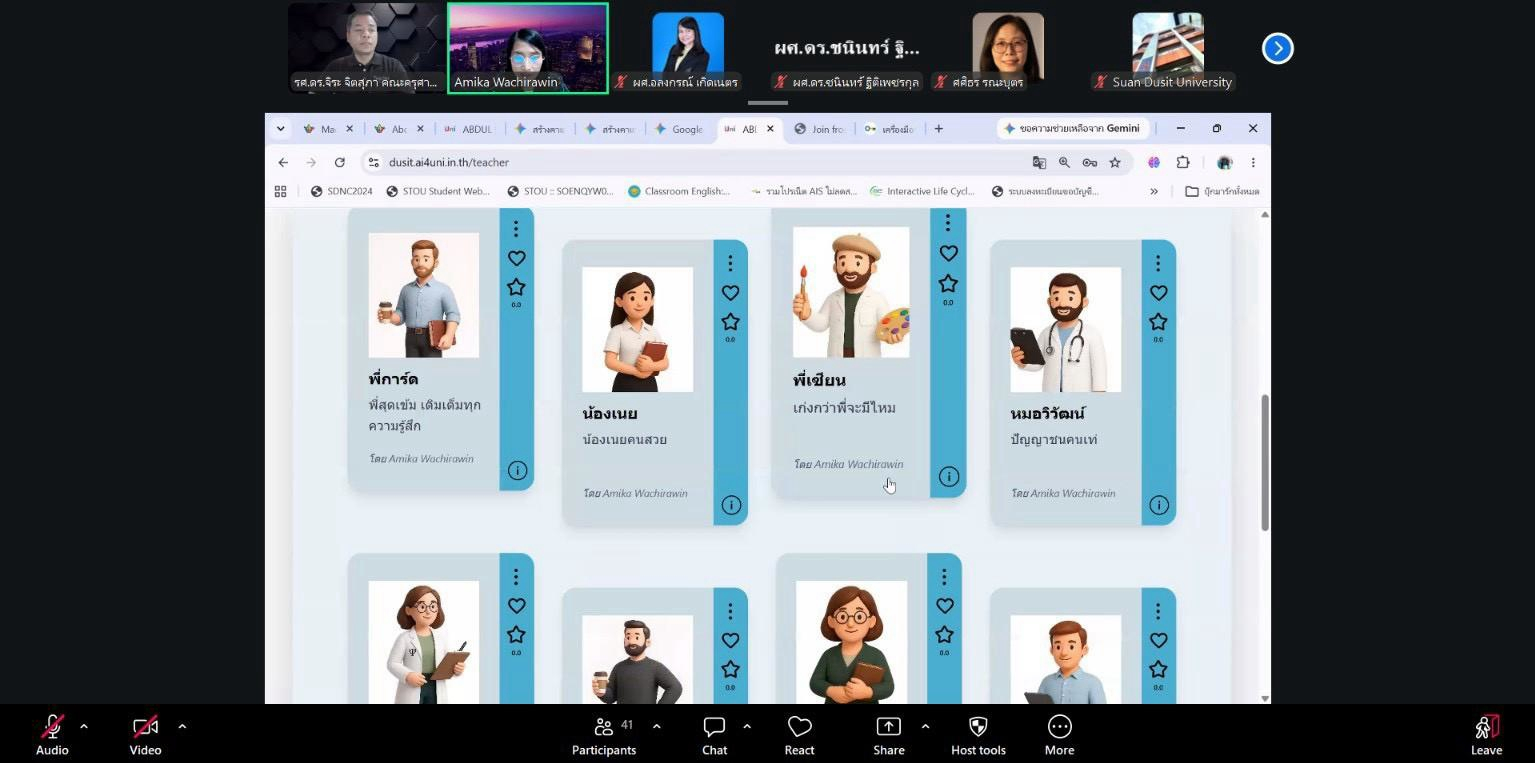Open the Zoom React menu

tap(799, 735)
